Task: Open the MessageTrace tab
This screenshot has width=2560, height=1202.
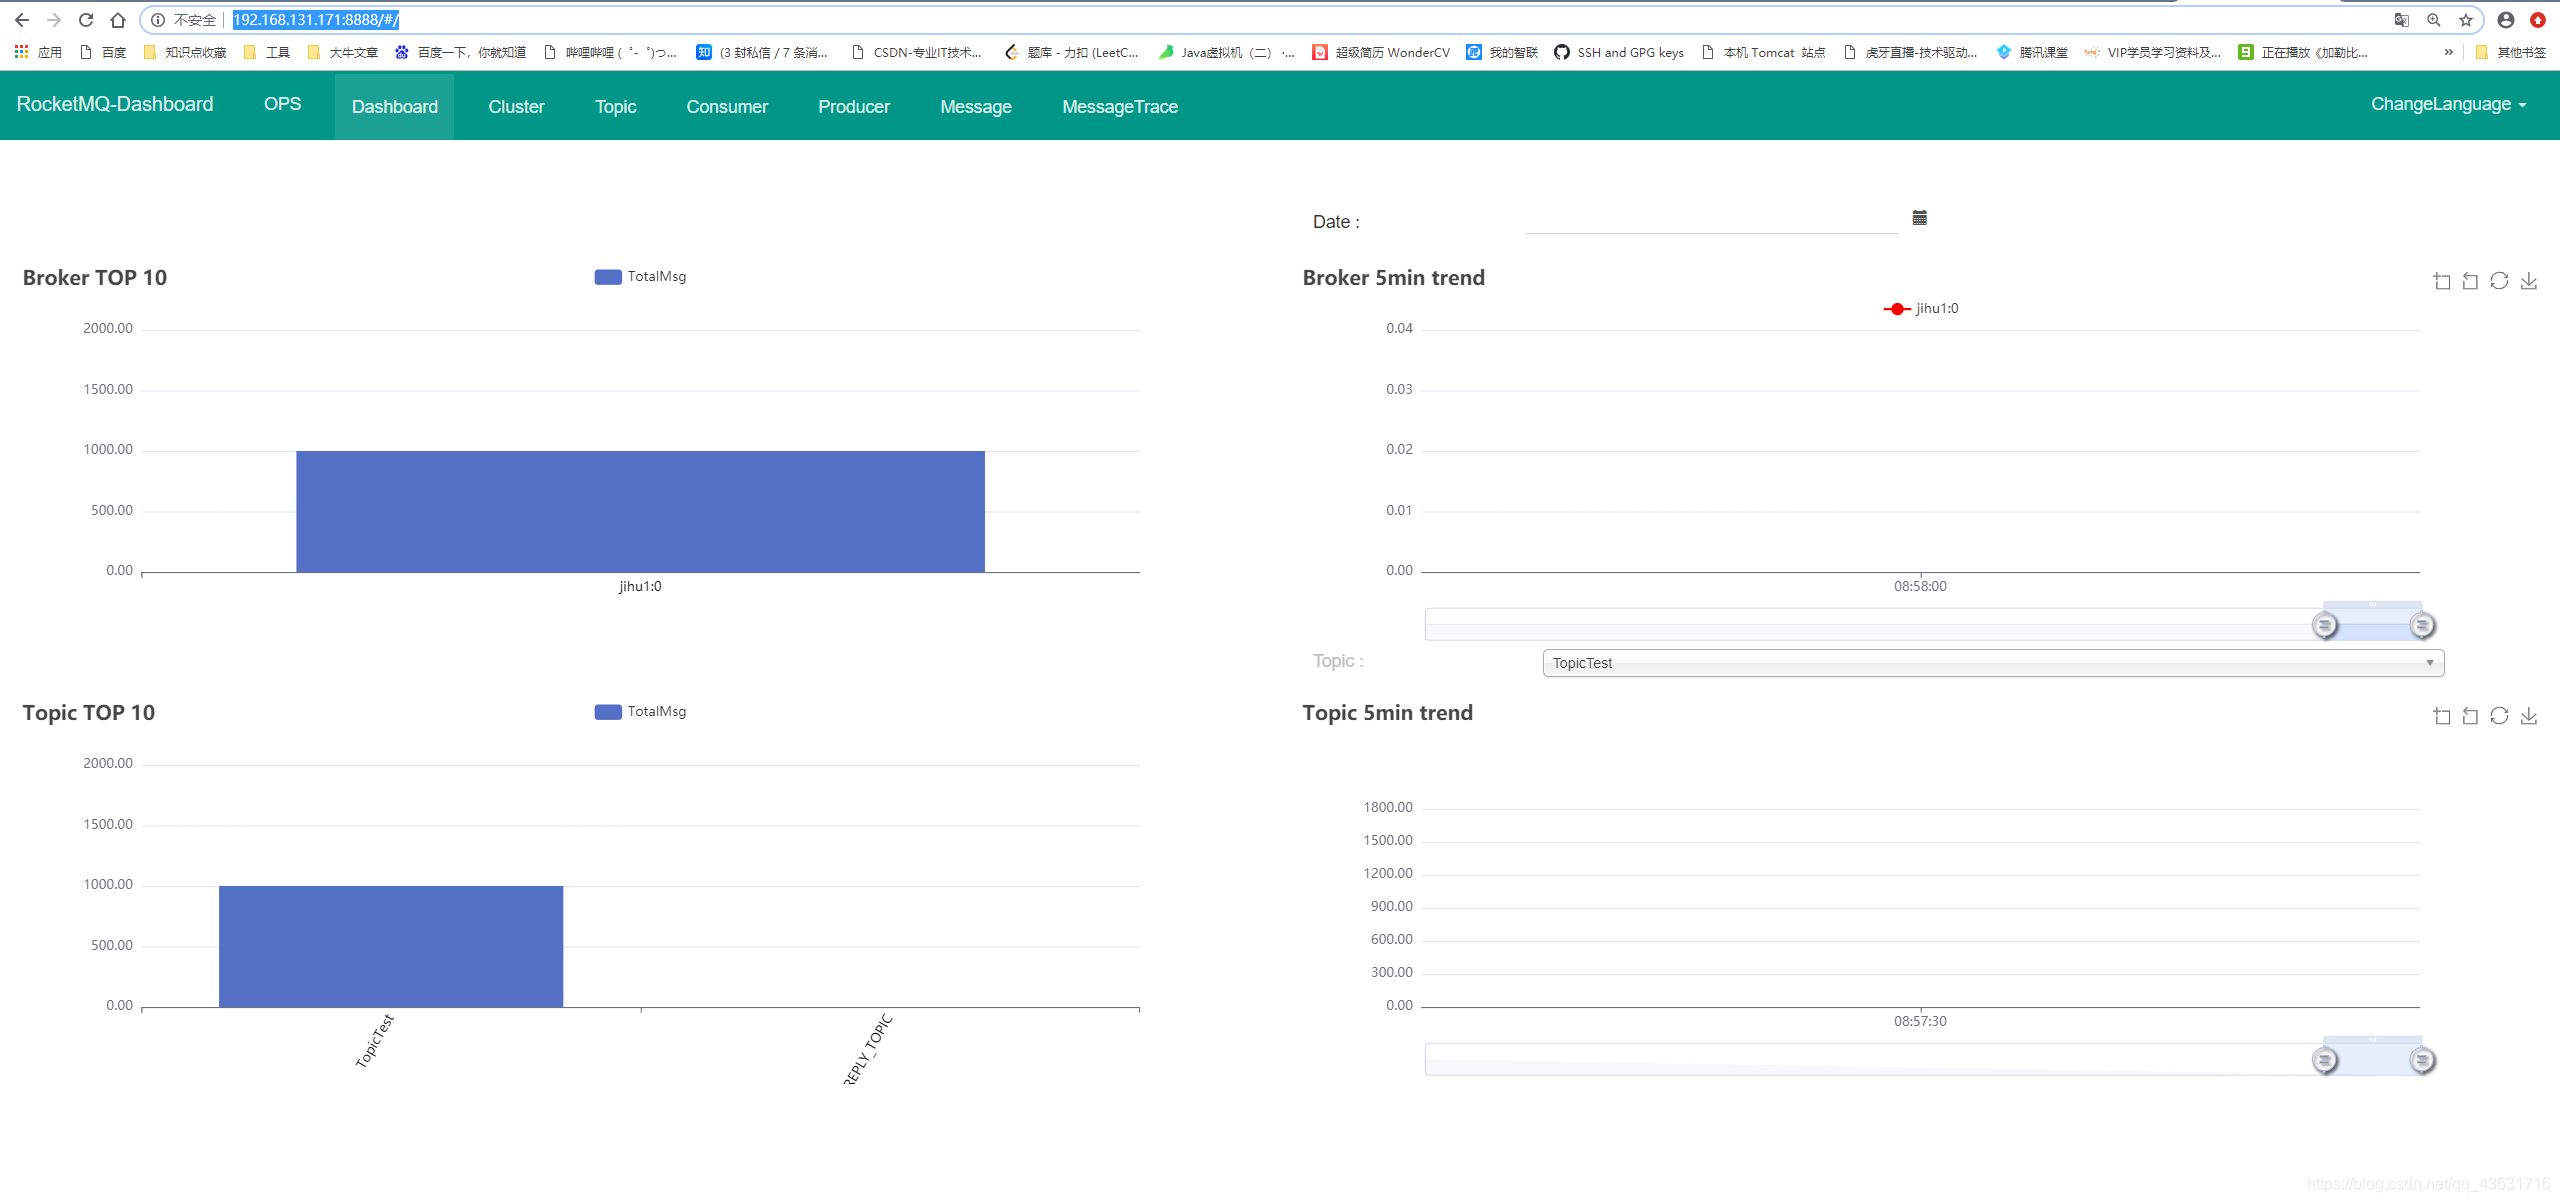Action: click(1119, 107)
